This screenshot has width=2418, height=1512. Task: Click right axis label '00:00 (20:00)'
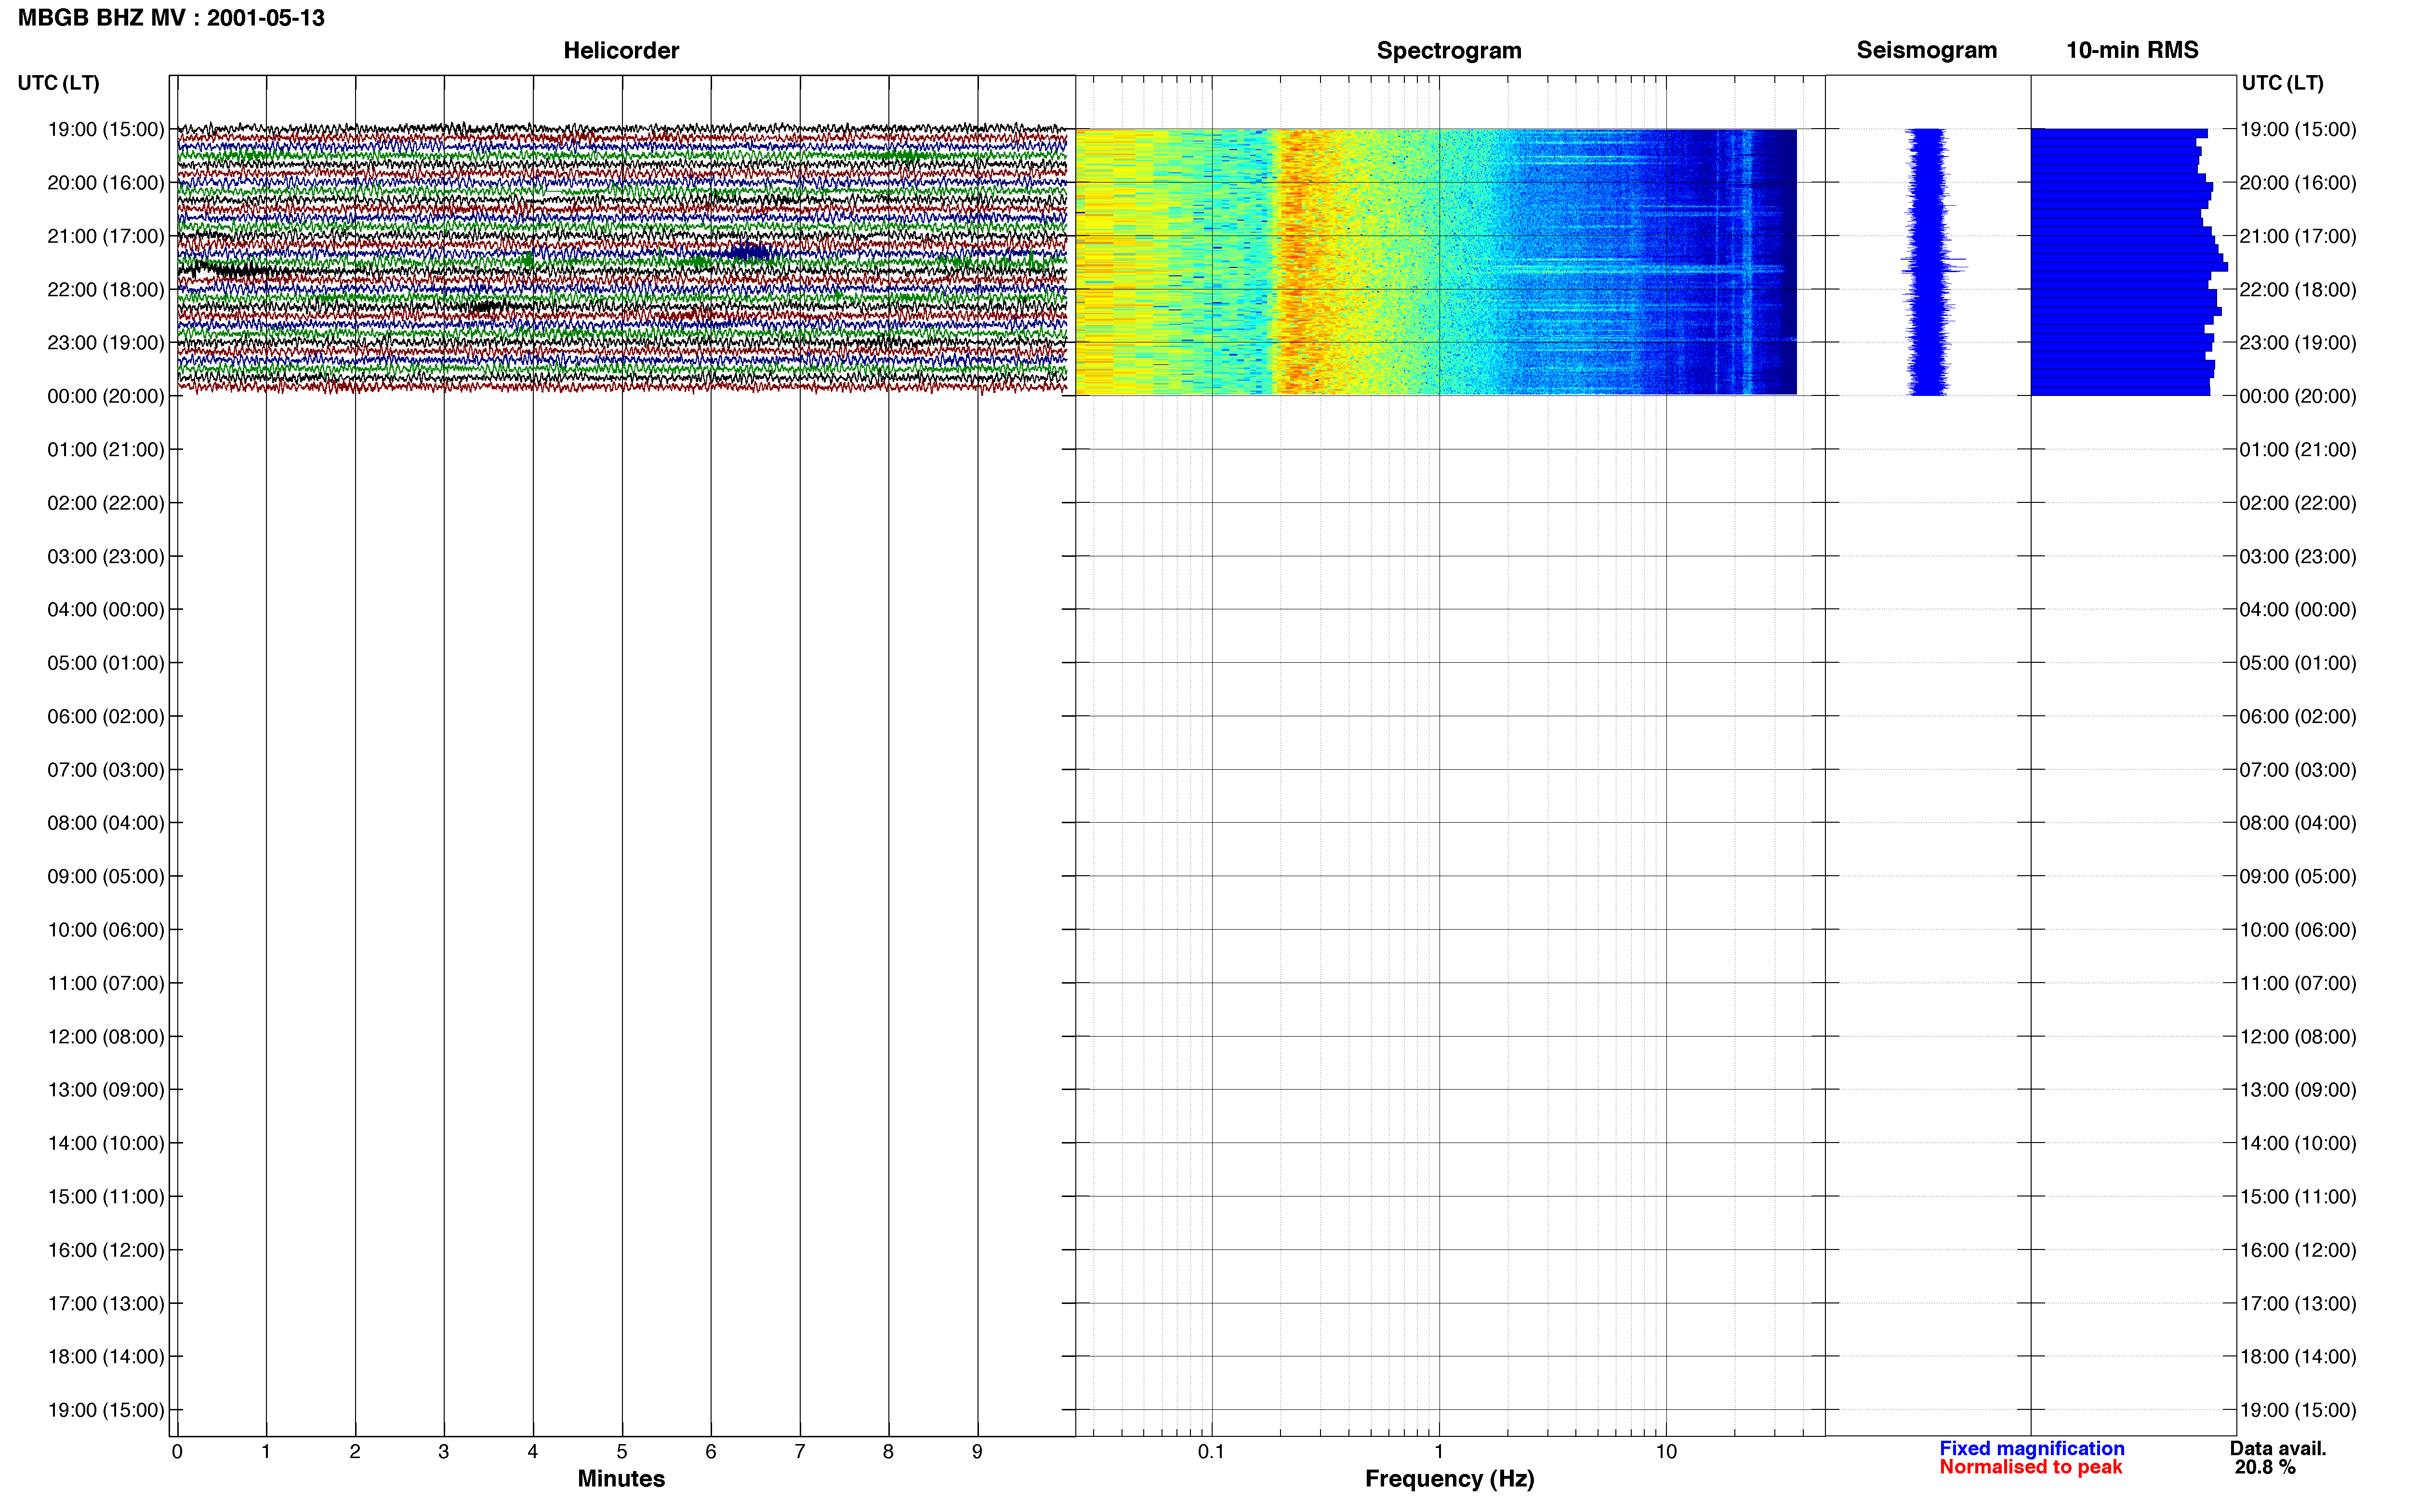tap(2298, 396)
